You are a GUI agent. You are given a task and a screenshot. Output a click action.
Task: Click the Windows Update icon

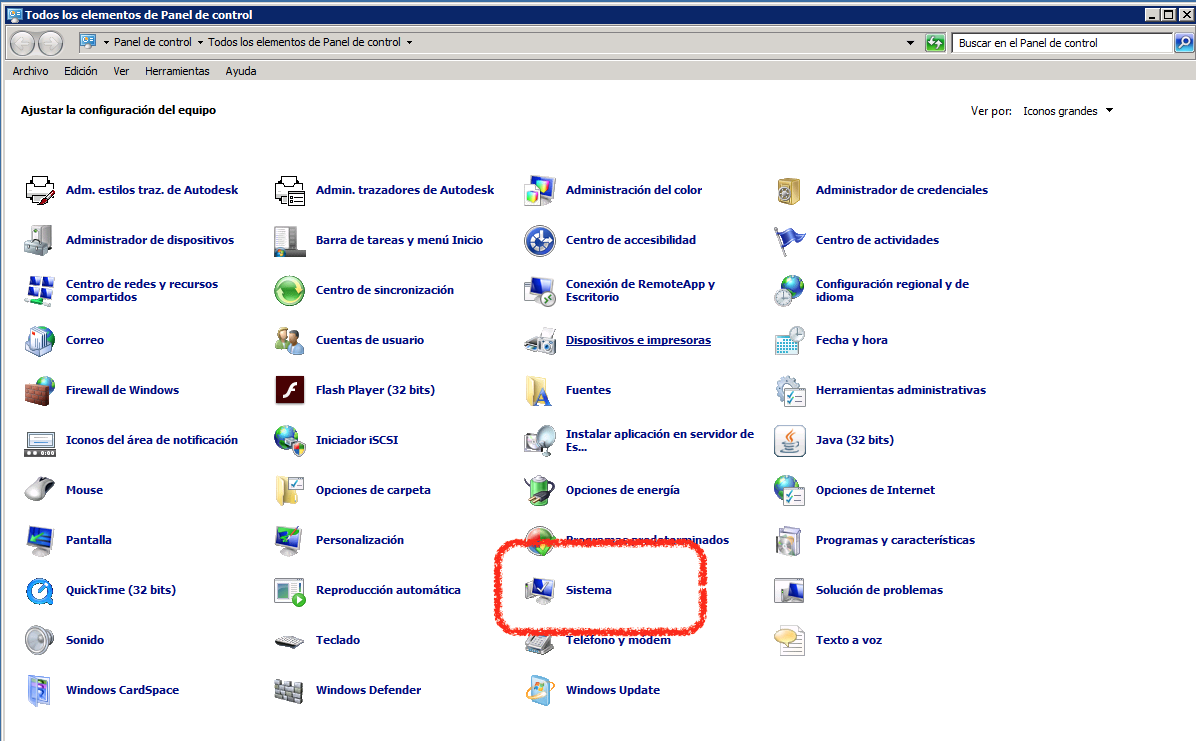[540, 691]
